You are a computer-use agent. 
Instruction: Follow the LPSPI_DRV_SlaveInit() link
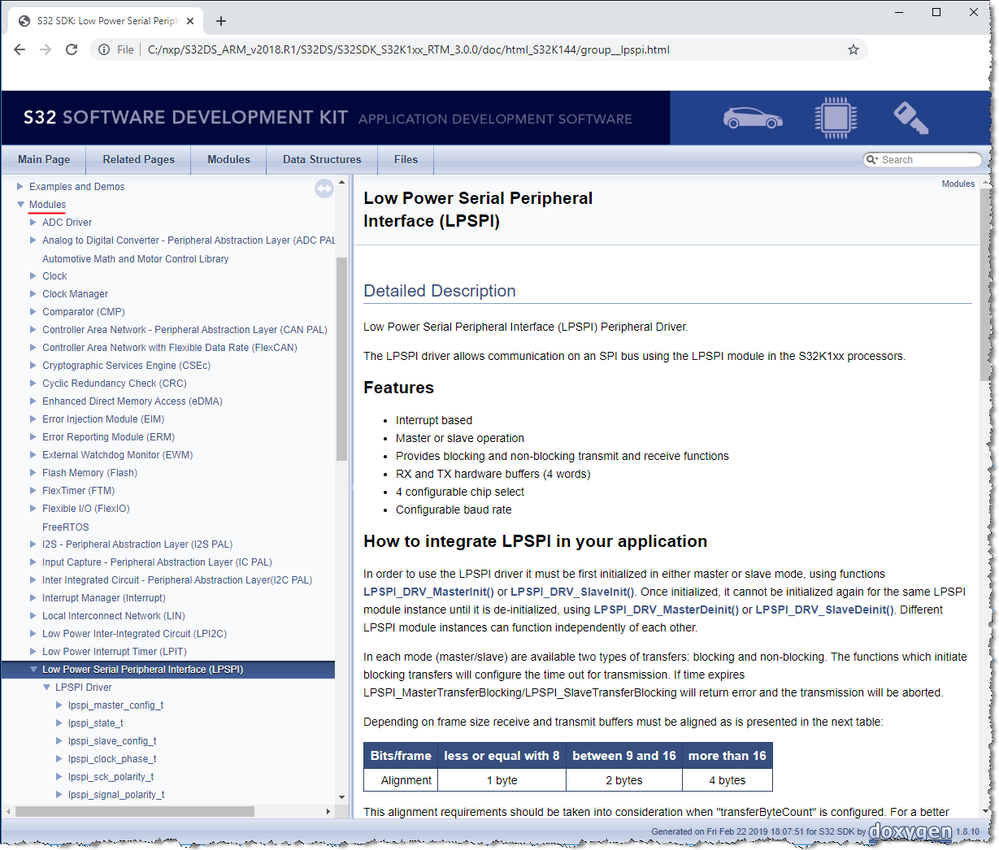pos(572,592)
